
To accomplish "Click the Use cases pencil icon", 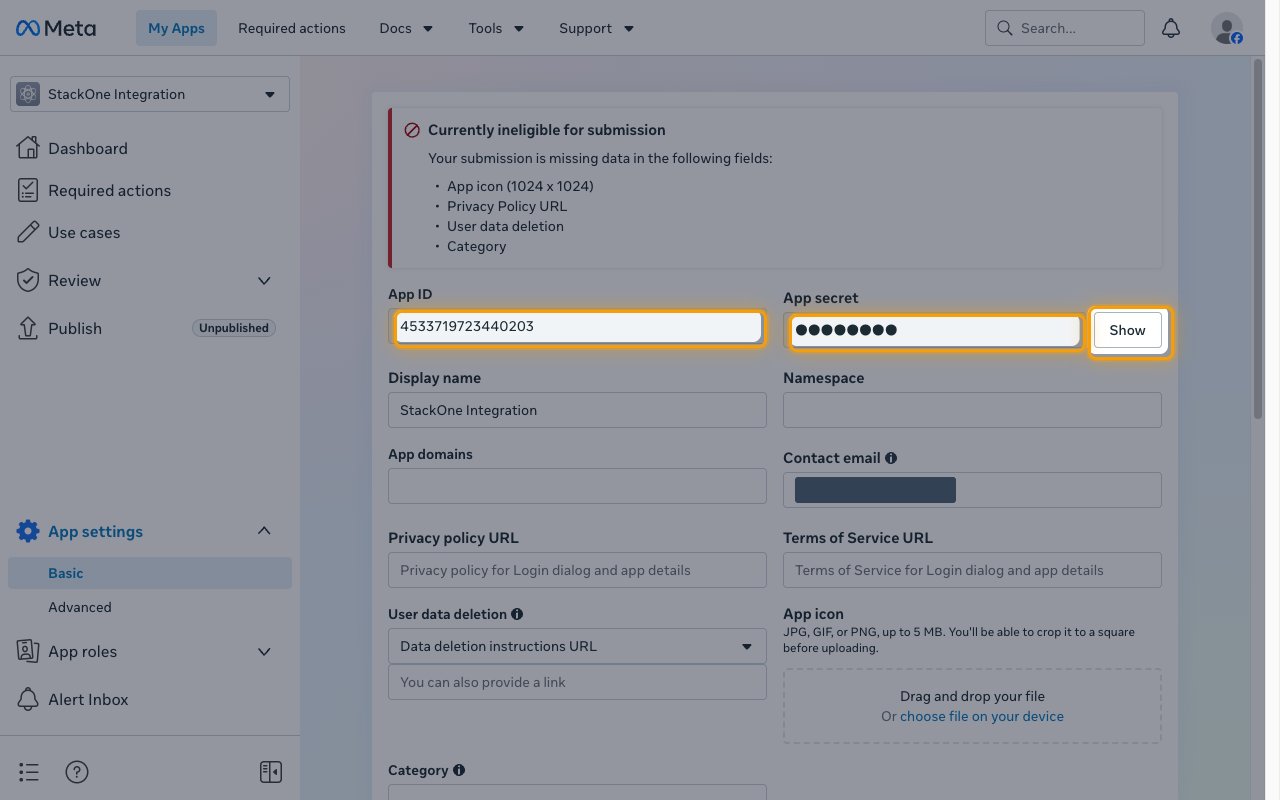I will tap(28, 232).
